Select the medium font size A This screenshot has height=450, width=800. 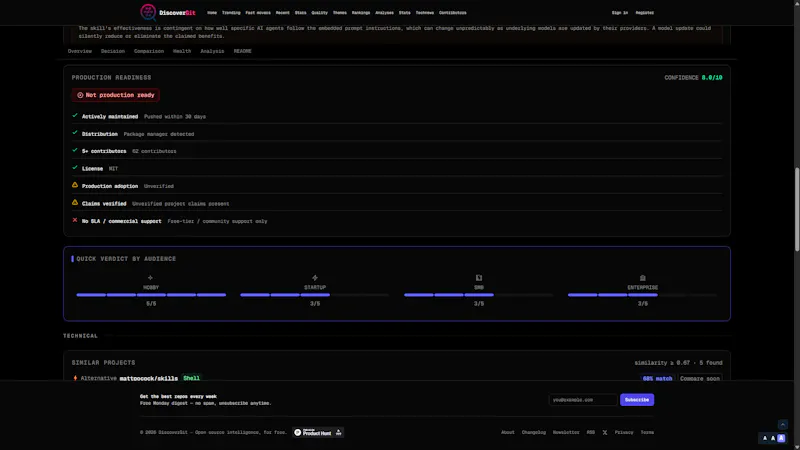coord(773,438)
